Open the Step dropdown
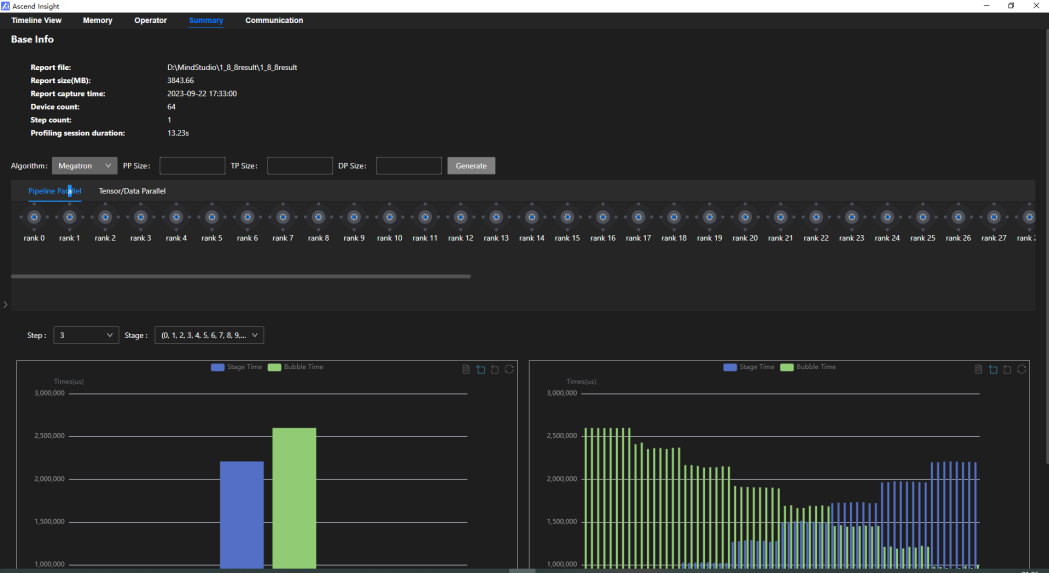Screen dimensions: 1049x573 click(x=86, y=335)
